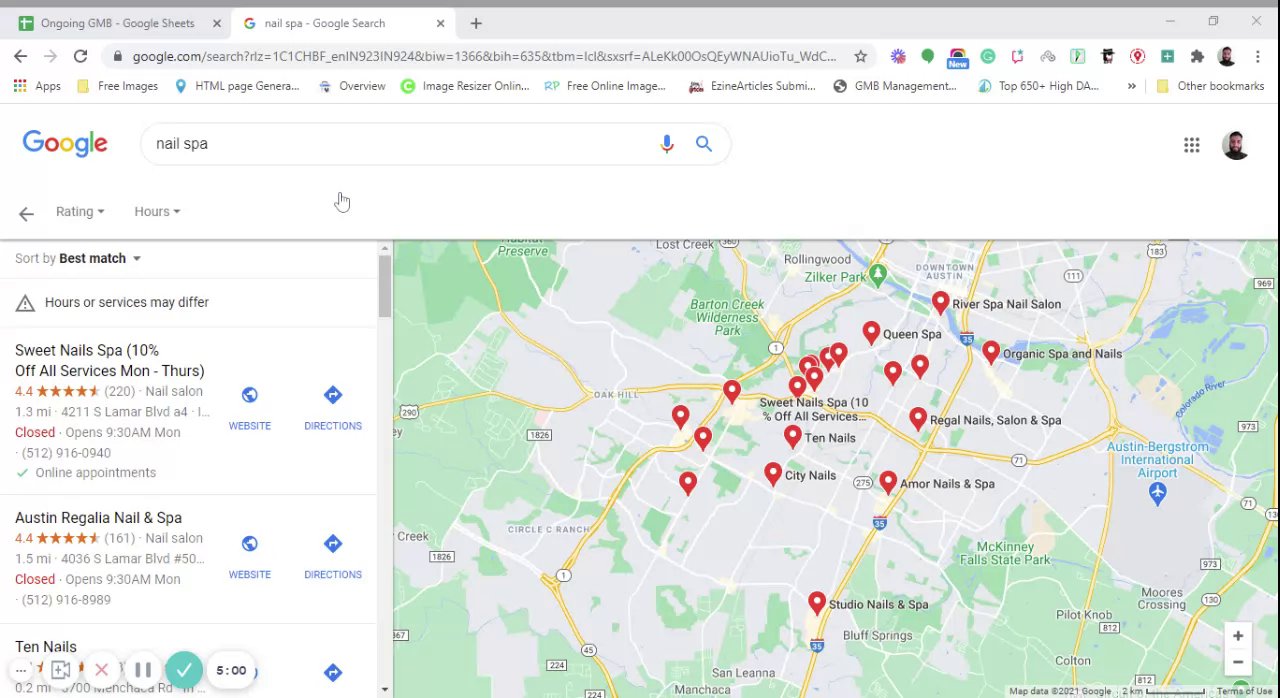
Task: Finish recording with the green checkmark
Action: click(184, 670)
